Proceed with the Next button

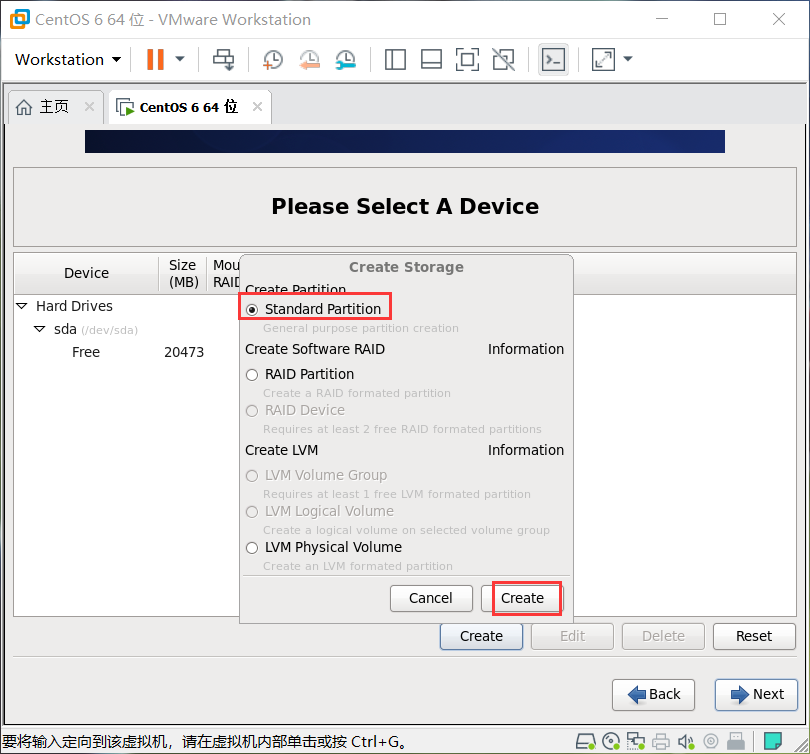[756, 695]
